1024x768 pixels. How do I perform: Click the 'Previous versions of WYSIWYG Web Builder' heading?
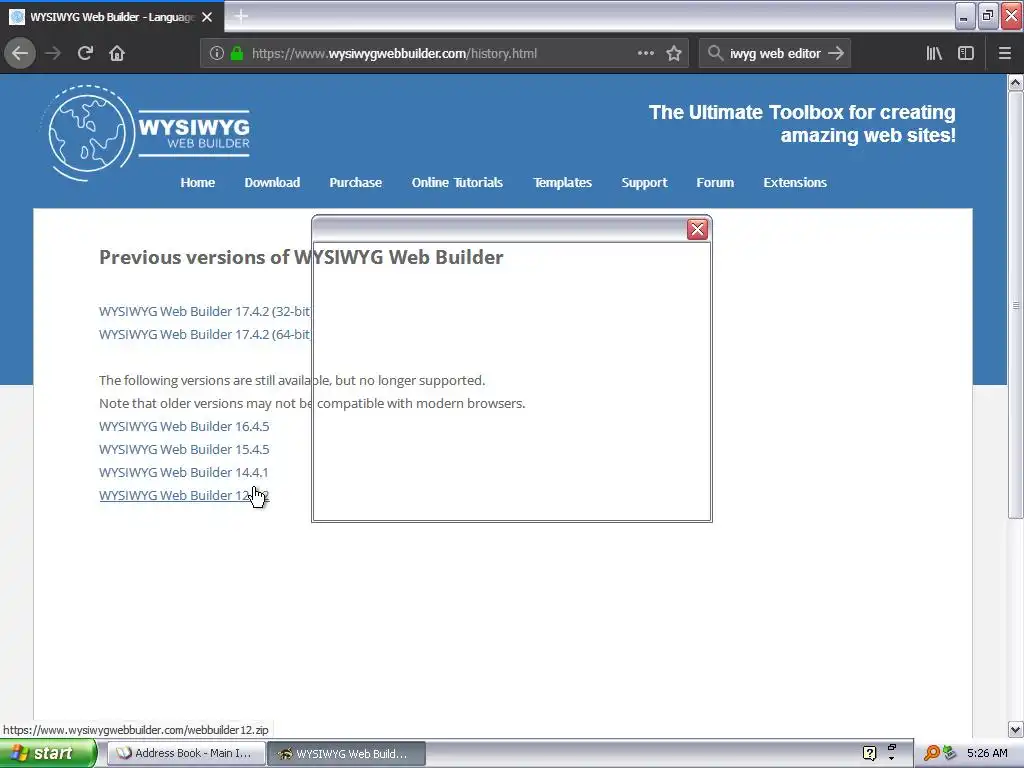(x=301, y=257)
